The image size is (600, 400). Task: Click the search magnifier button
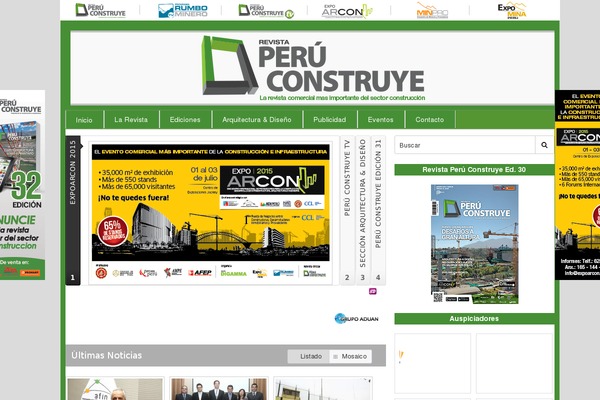[544, 145]
